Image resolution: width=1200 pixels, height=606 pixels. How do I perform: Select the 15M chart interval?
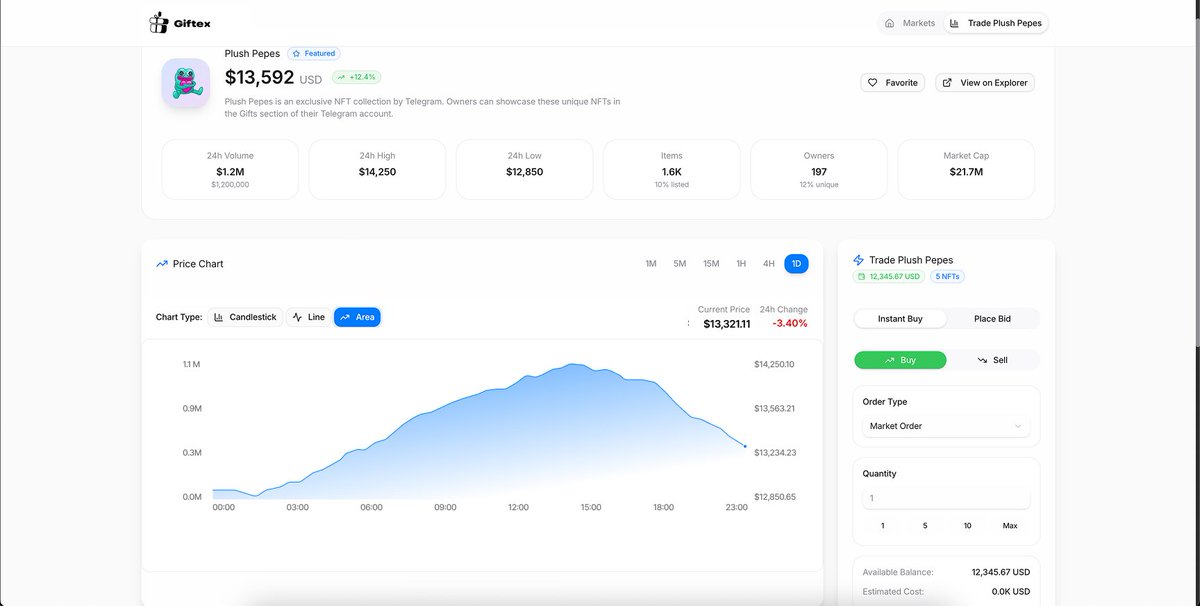click(710, 263)
